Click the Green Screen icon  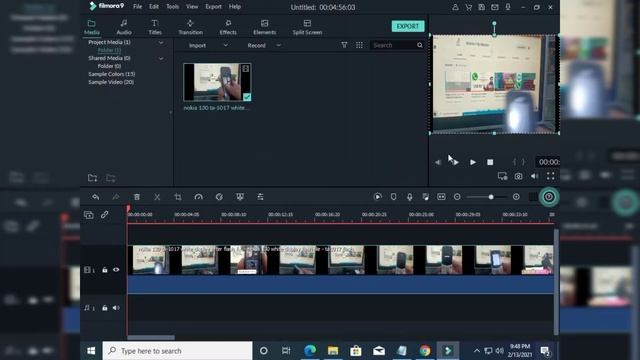tap(240, 197)
